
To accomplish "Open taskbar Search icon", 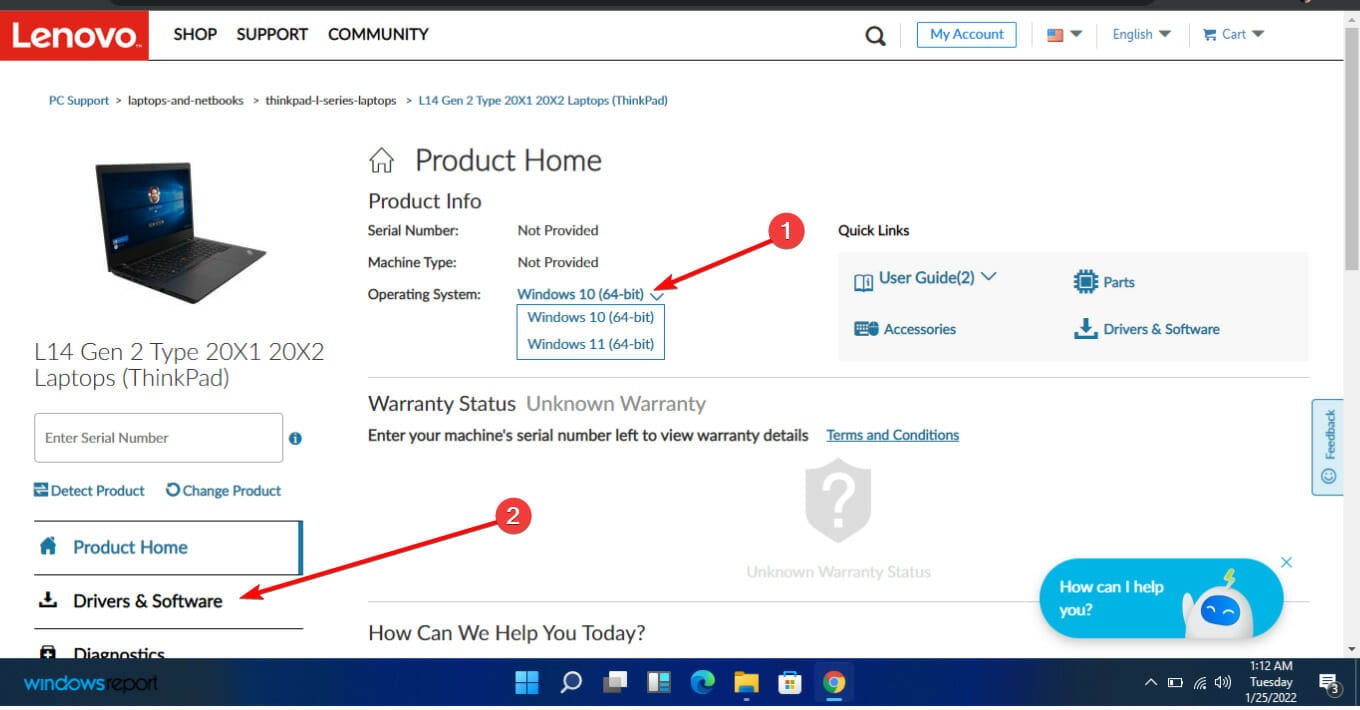I will [x=571, y=683].
